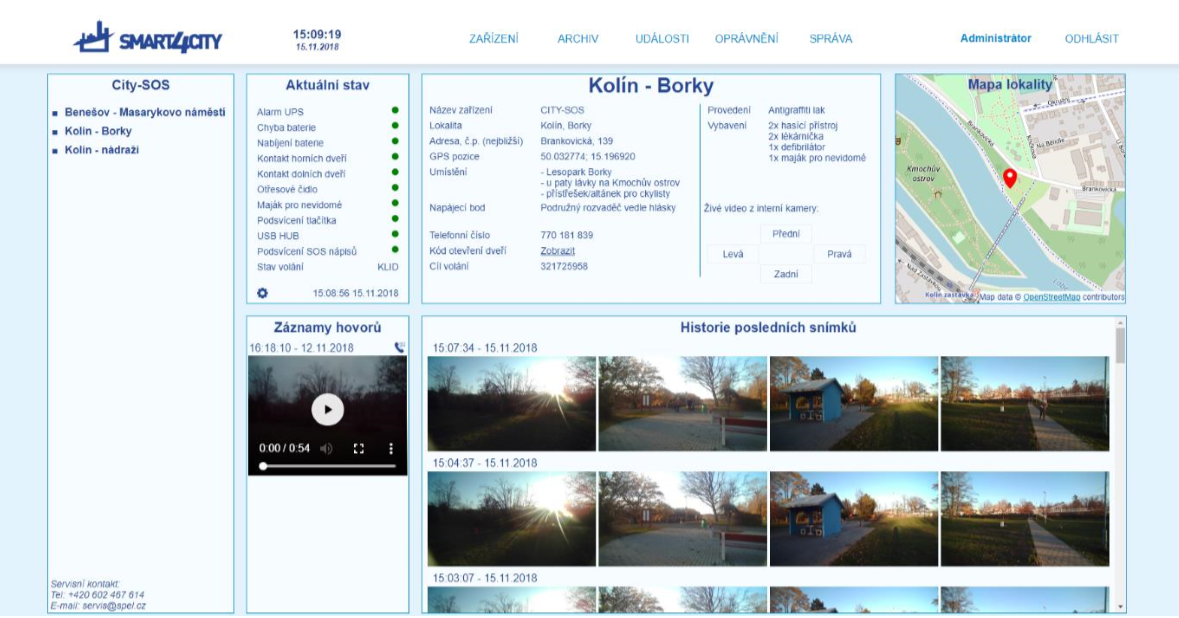Play the recorded call video
The width and height of the screenshot is (1179, 618).
[327, 409]
